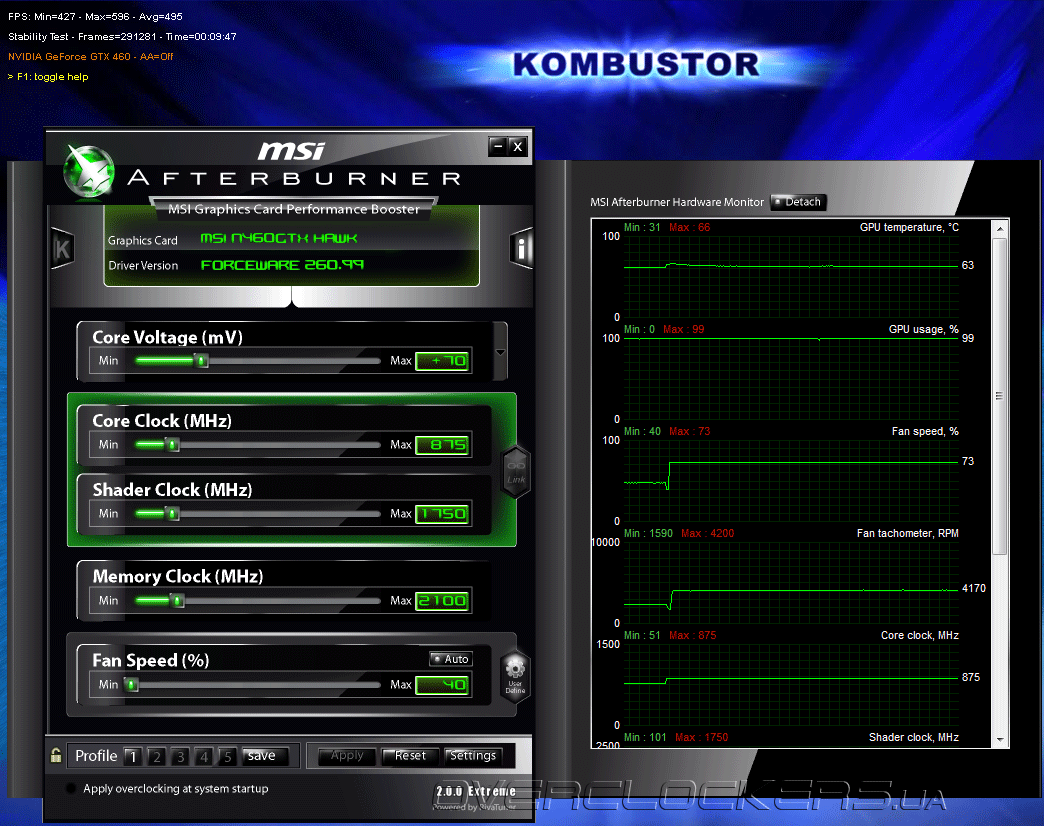Click the 'F1: toggle help' text in Kombustor

point(53,77)
